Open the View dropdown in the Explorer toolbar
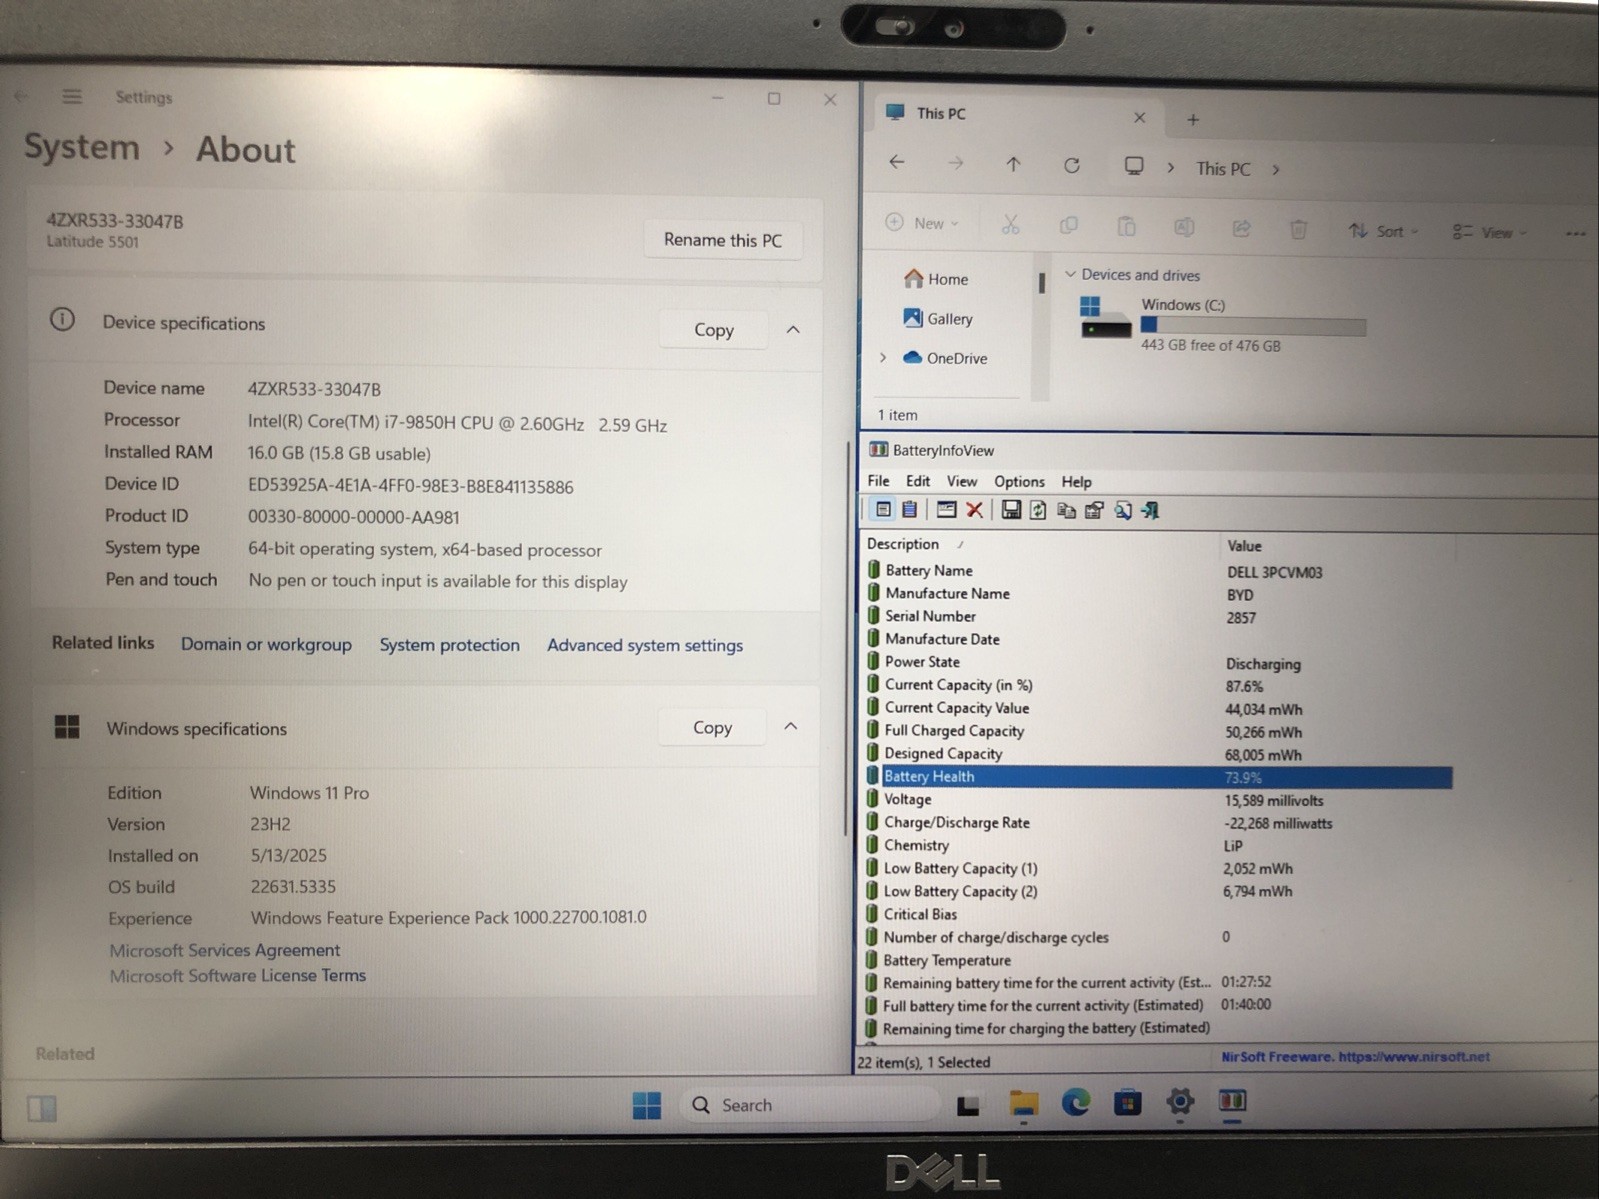Image resolution: width=1599 pixels, height=1199 pixels. (x=1490, y=232)
